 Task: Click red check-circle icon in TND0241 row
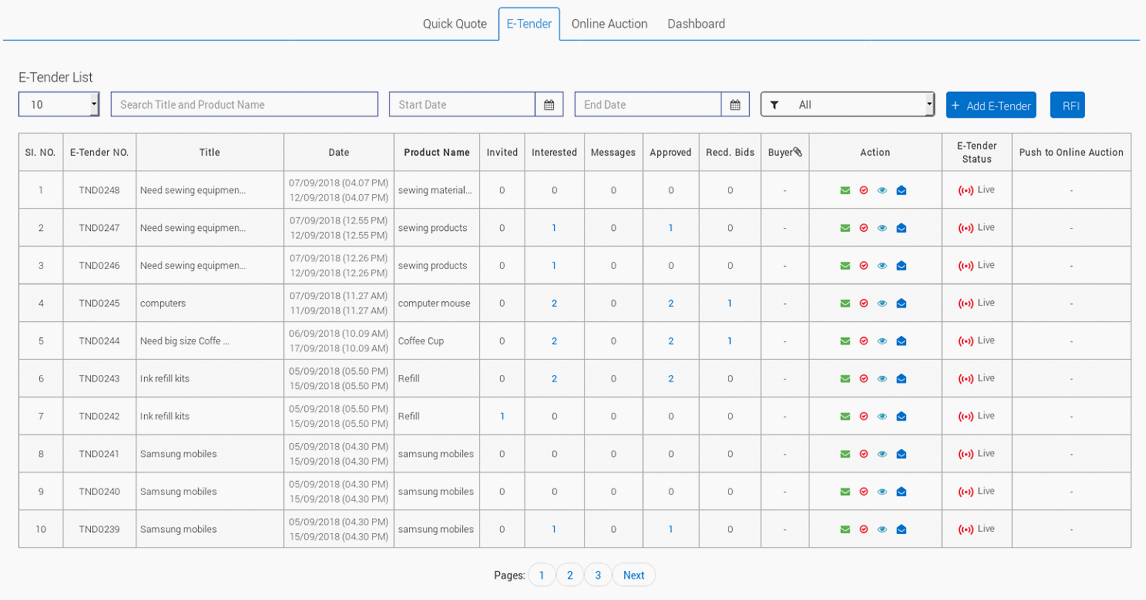(x=864, y=454)
